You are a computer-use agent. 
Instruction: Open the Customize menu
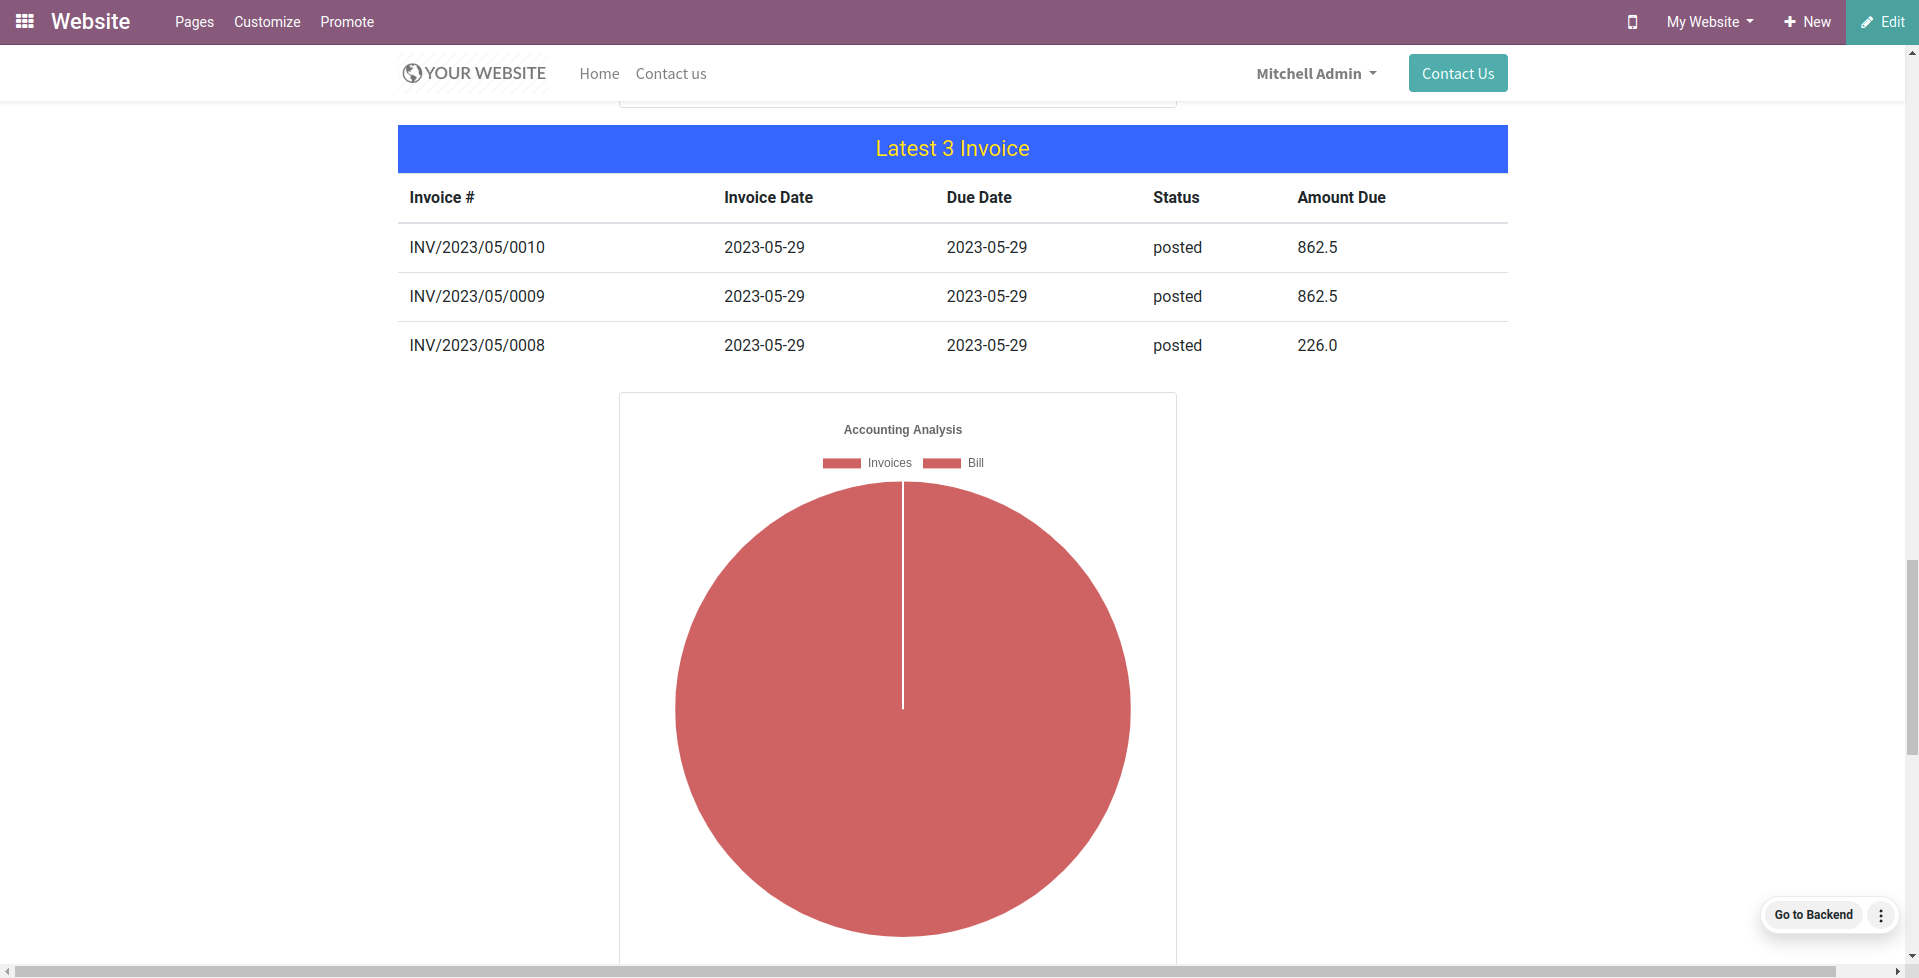[x=267, y=22]
